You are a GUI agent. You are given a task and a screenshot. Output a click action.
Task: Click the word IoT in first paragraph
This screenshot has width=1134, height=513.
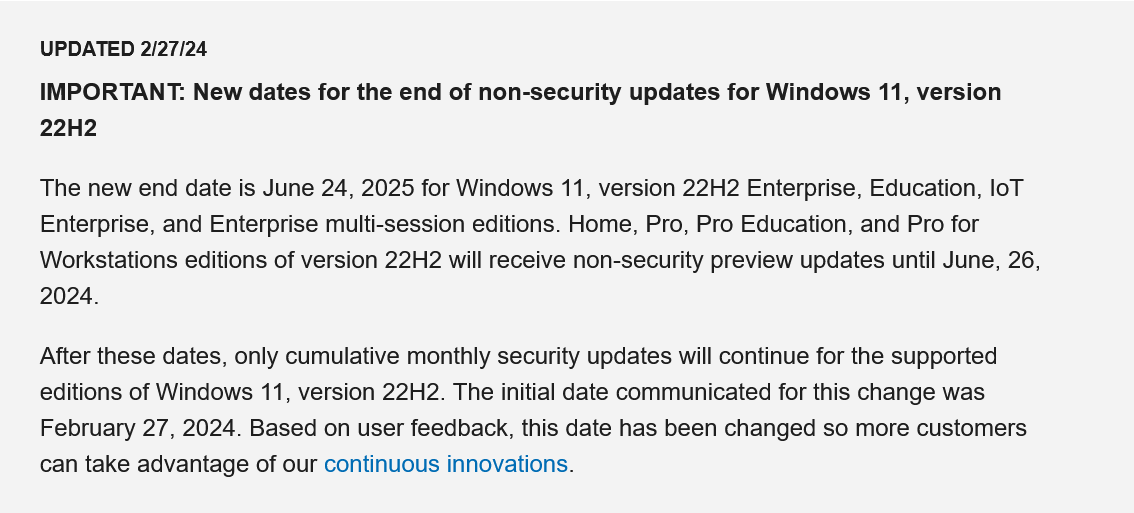[x=1006, y=188]
